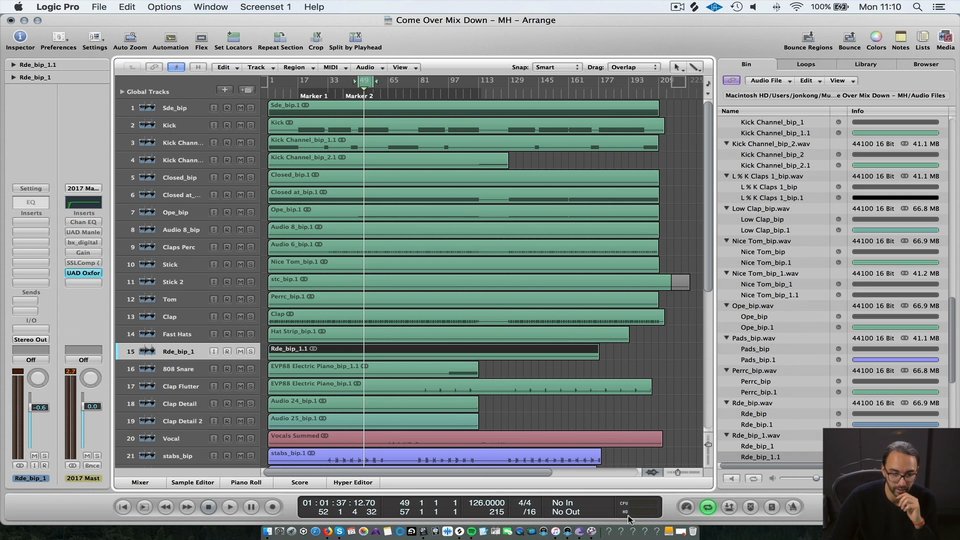Open the UAD Oxfor insert plugin

point(83,273)
